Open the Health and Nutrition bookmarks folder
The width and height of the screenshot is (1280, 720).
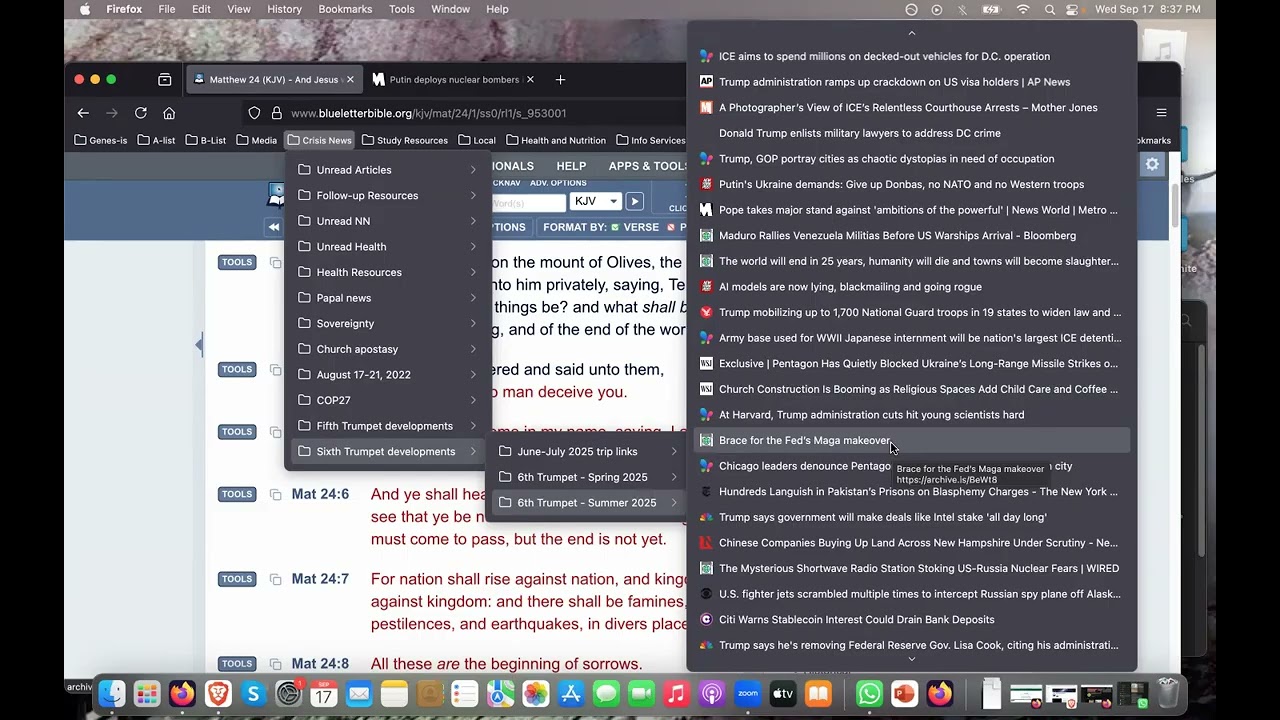tap(556, 140)
